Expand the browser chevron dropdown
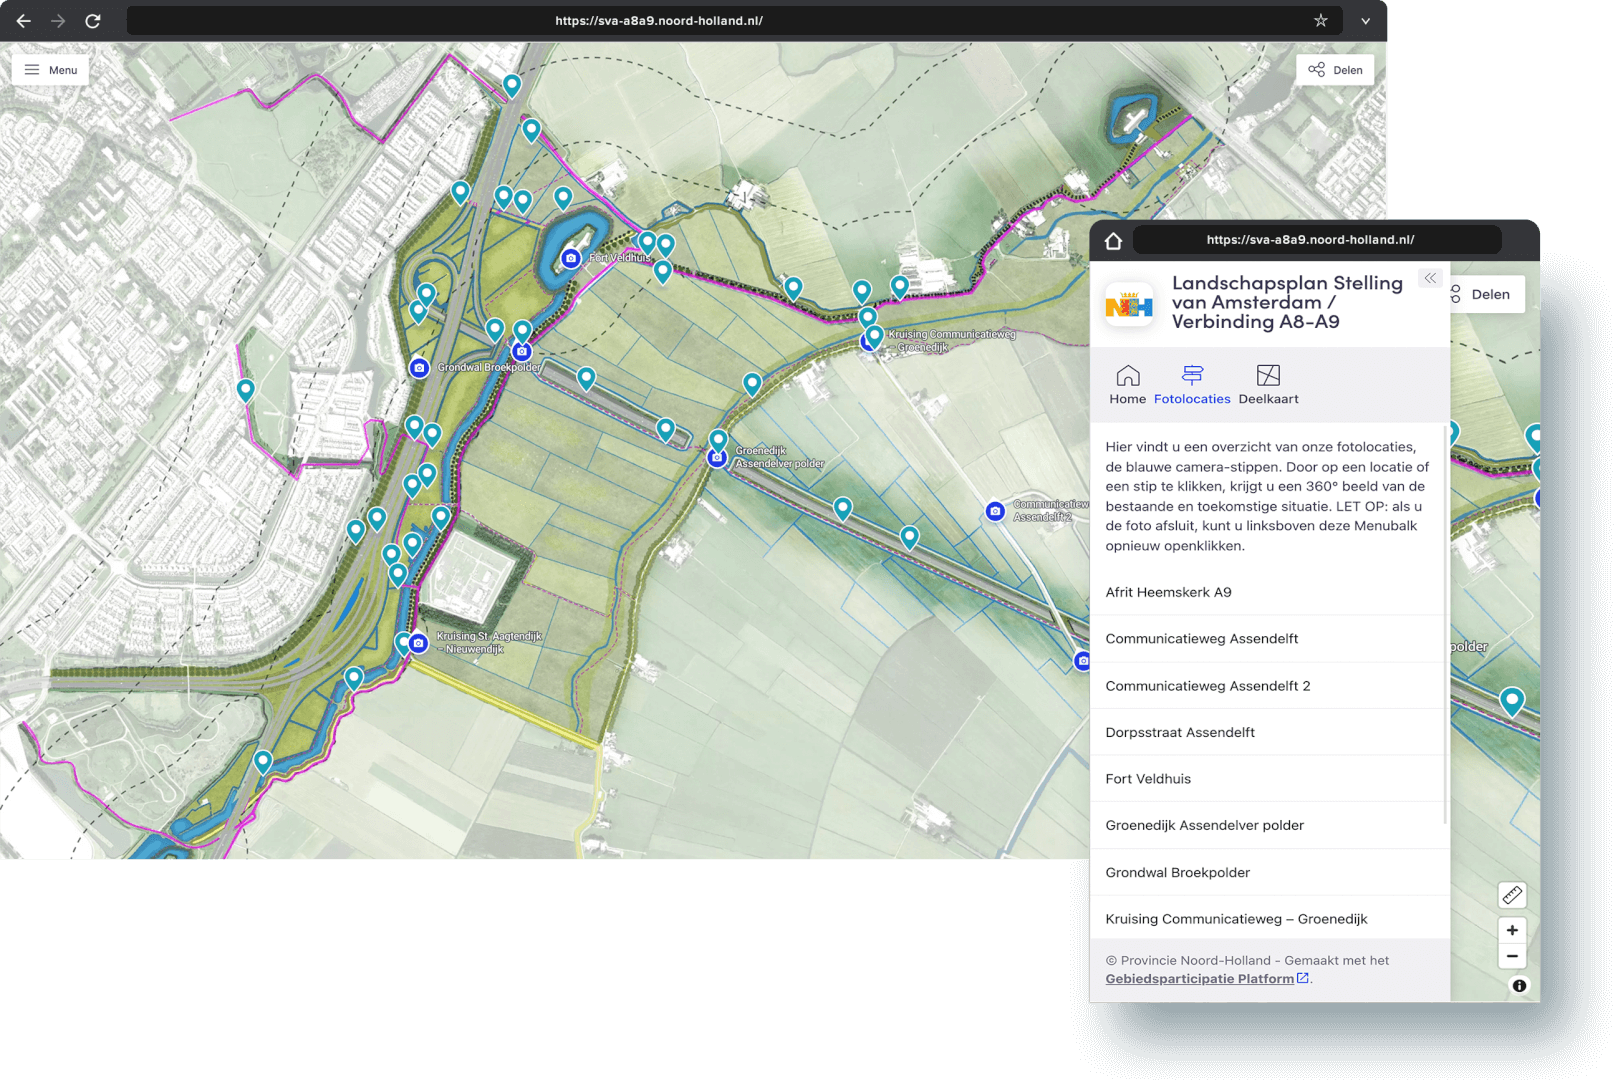Viewport: 1618px width, 1080px height. [1365, 21]
